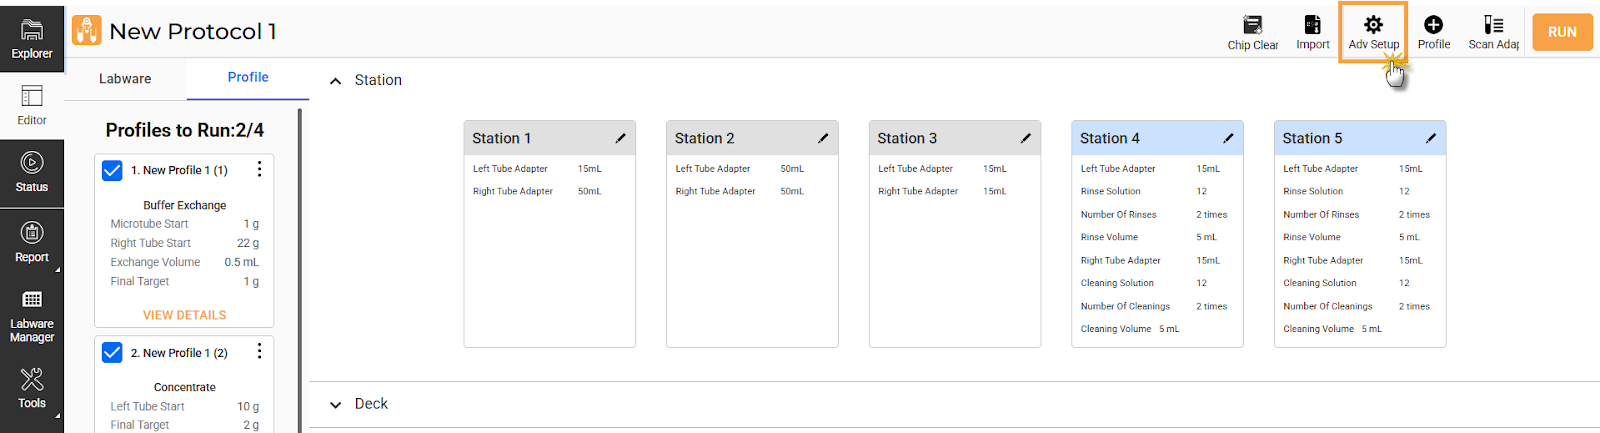Open the Tools sidebar menu

pyautogui.click(x=32, y=388)
